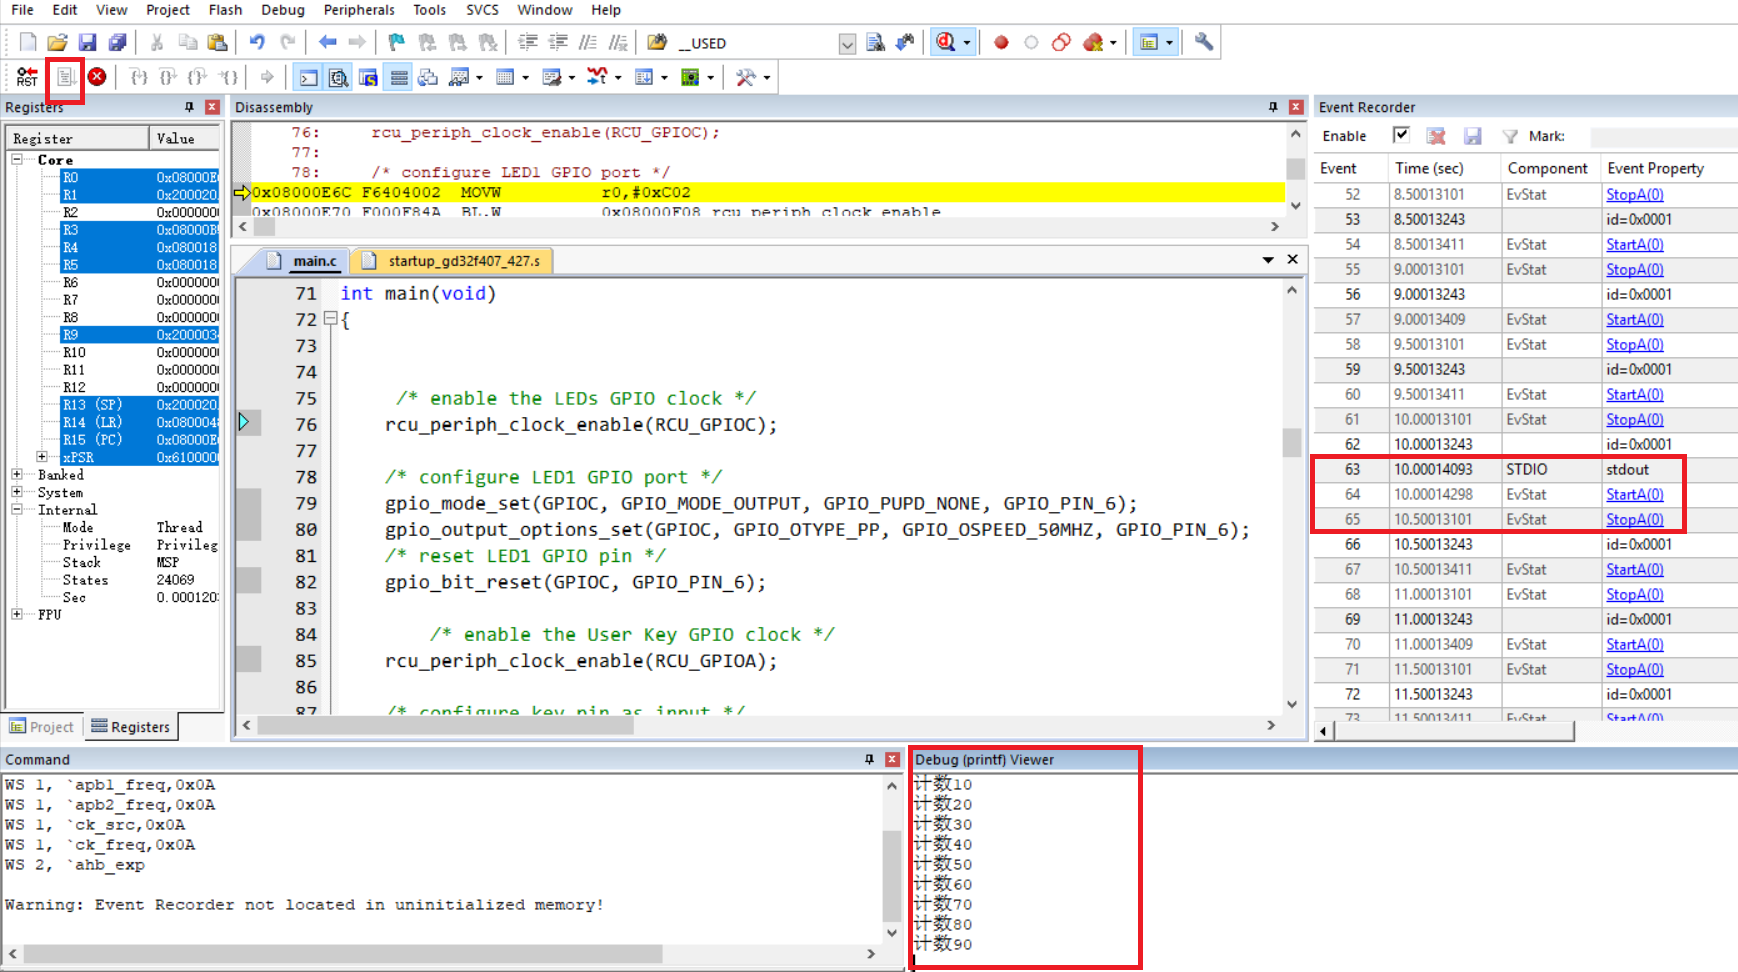Image resolution: width=1738 pixels, height=972 pixels.
Task: Clear Event Recorder records icon
Action: coord(1436,136)
